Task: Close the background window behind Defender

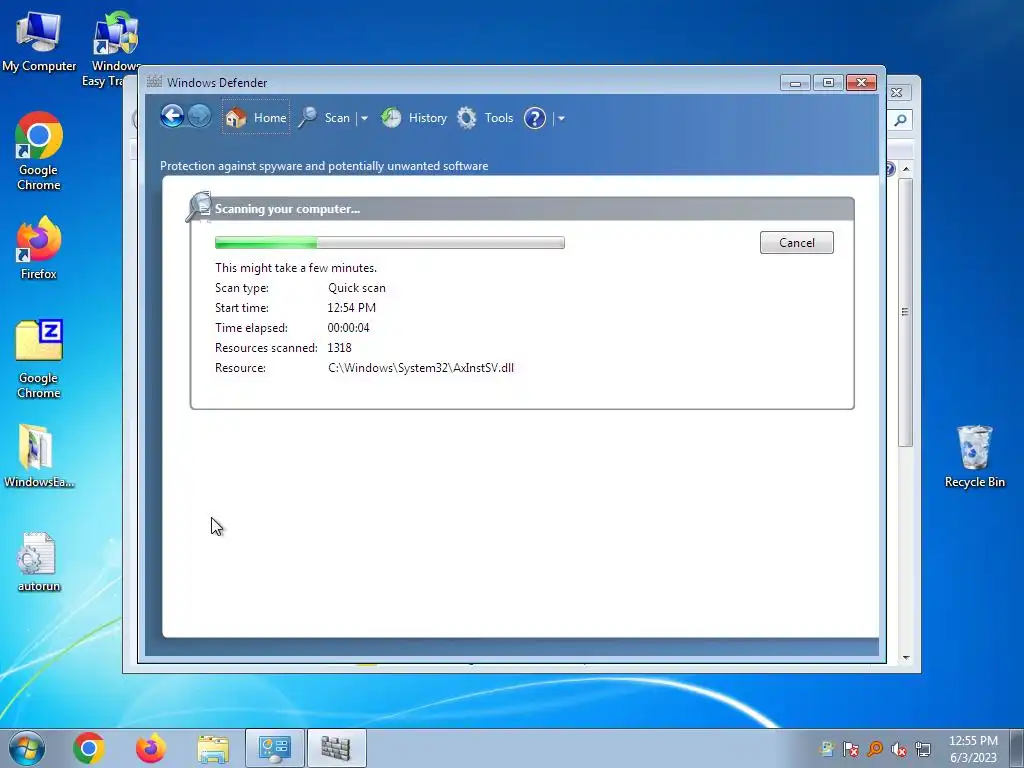Action: click(897, 93)
